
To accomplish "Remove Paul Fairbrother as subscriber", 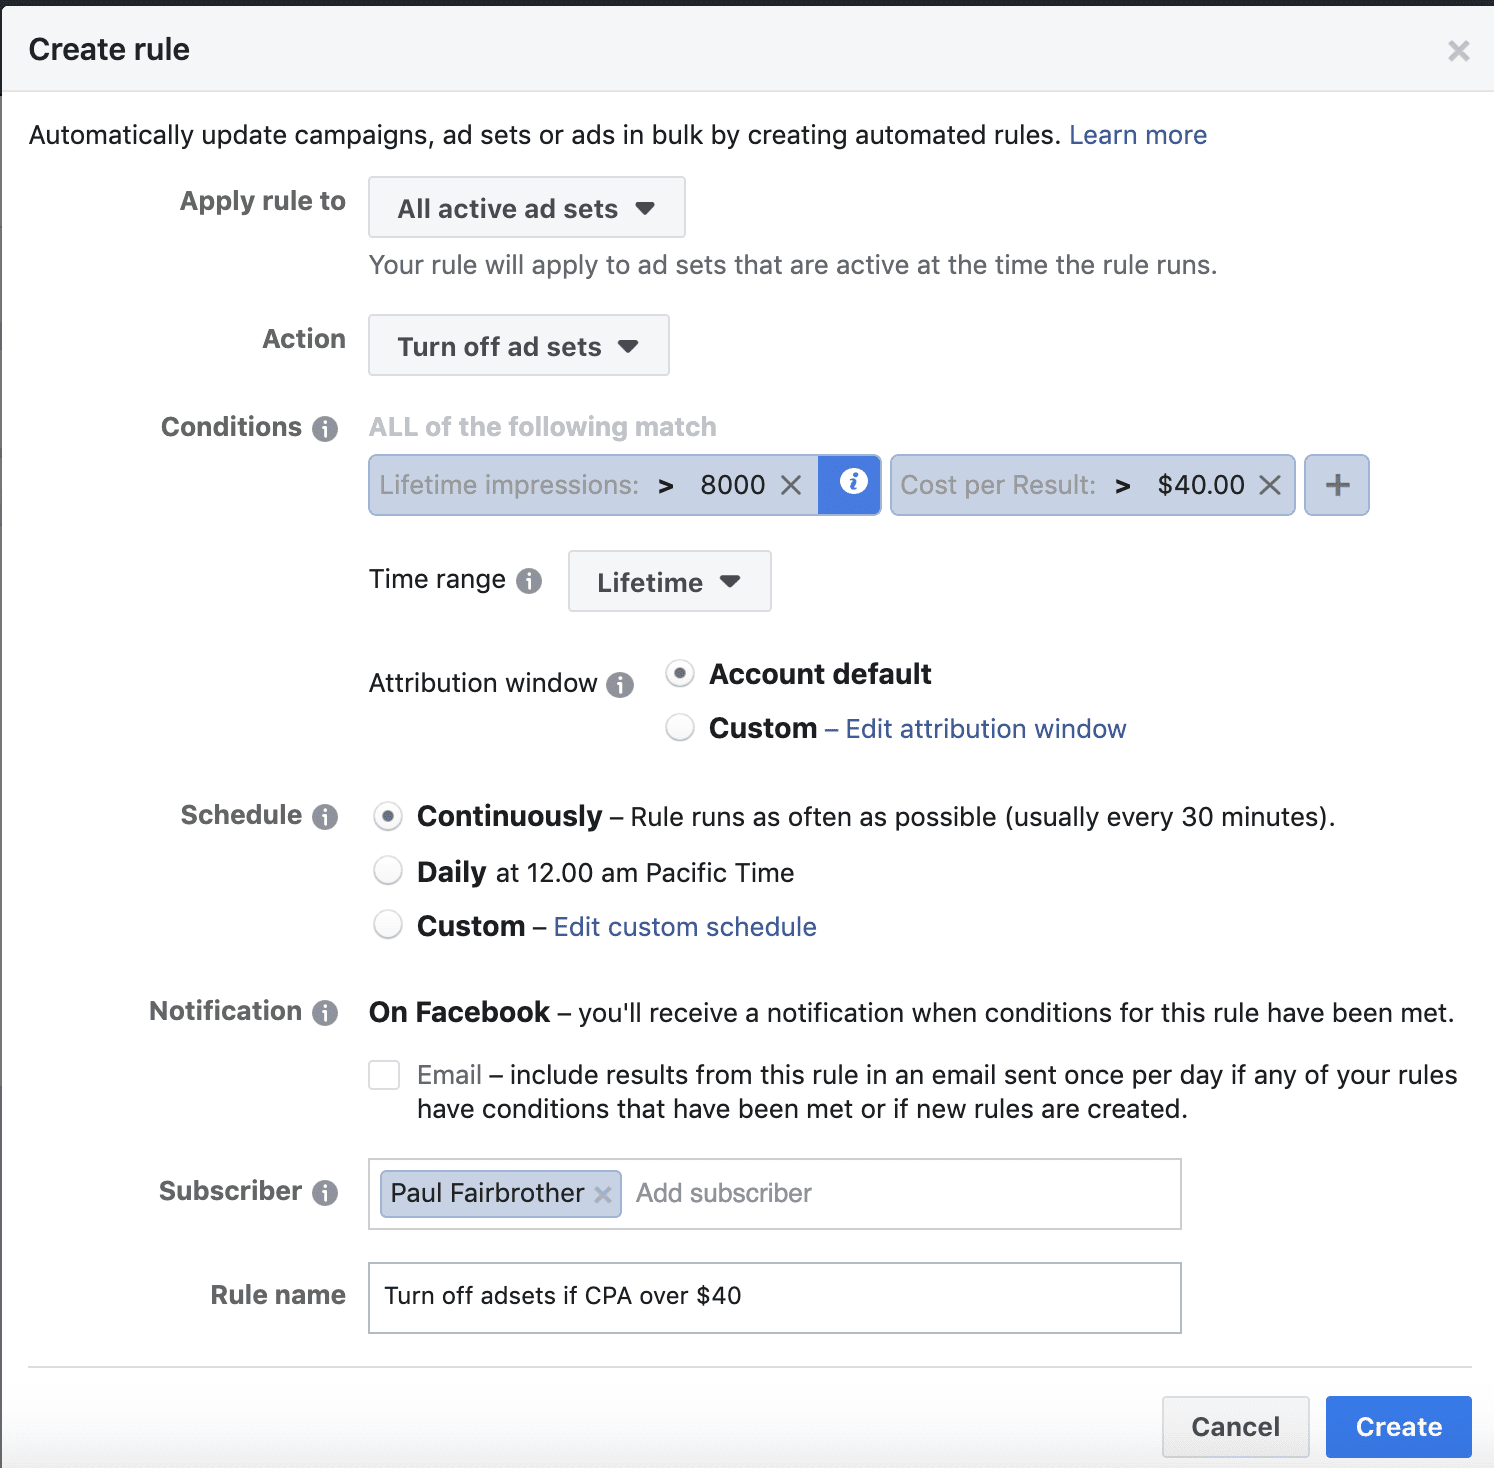I will (x=603, y=1194).
